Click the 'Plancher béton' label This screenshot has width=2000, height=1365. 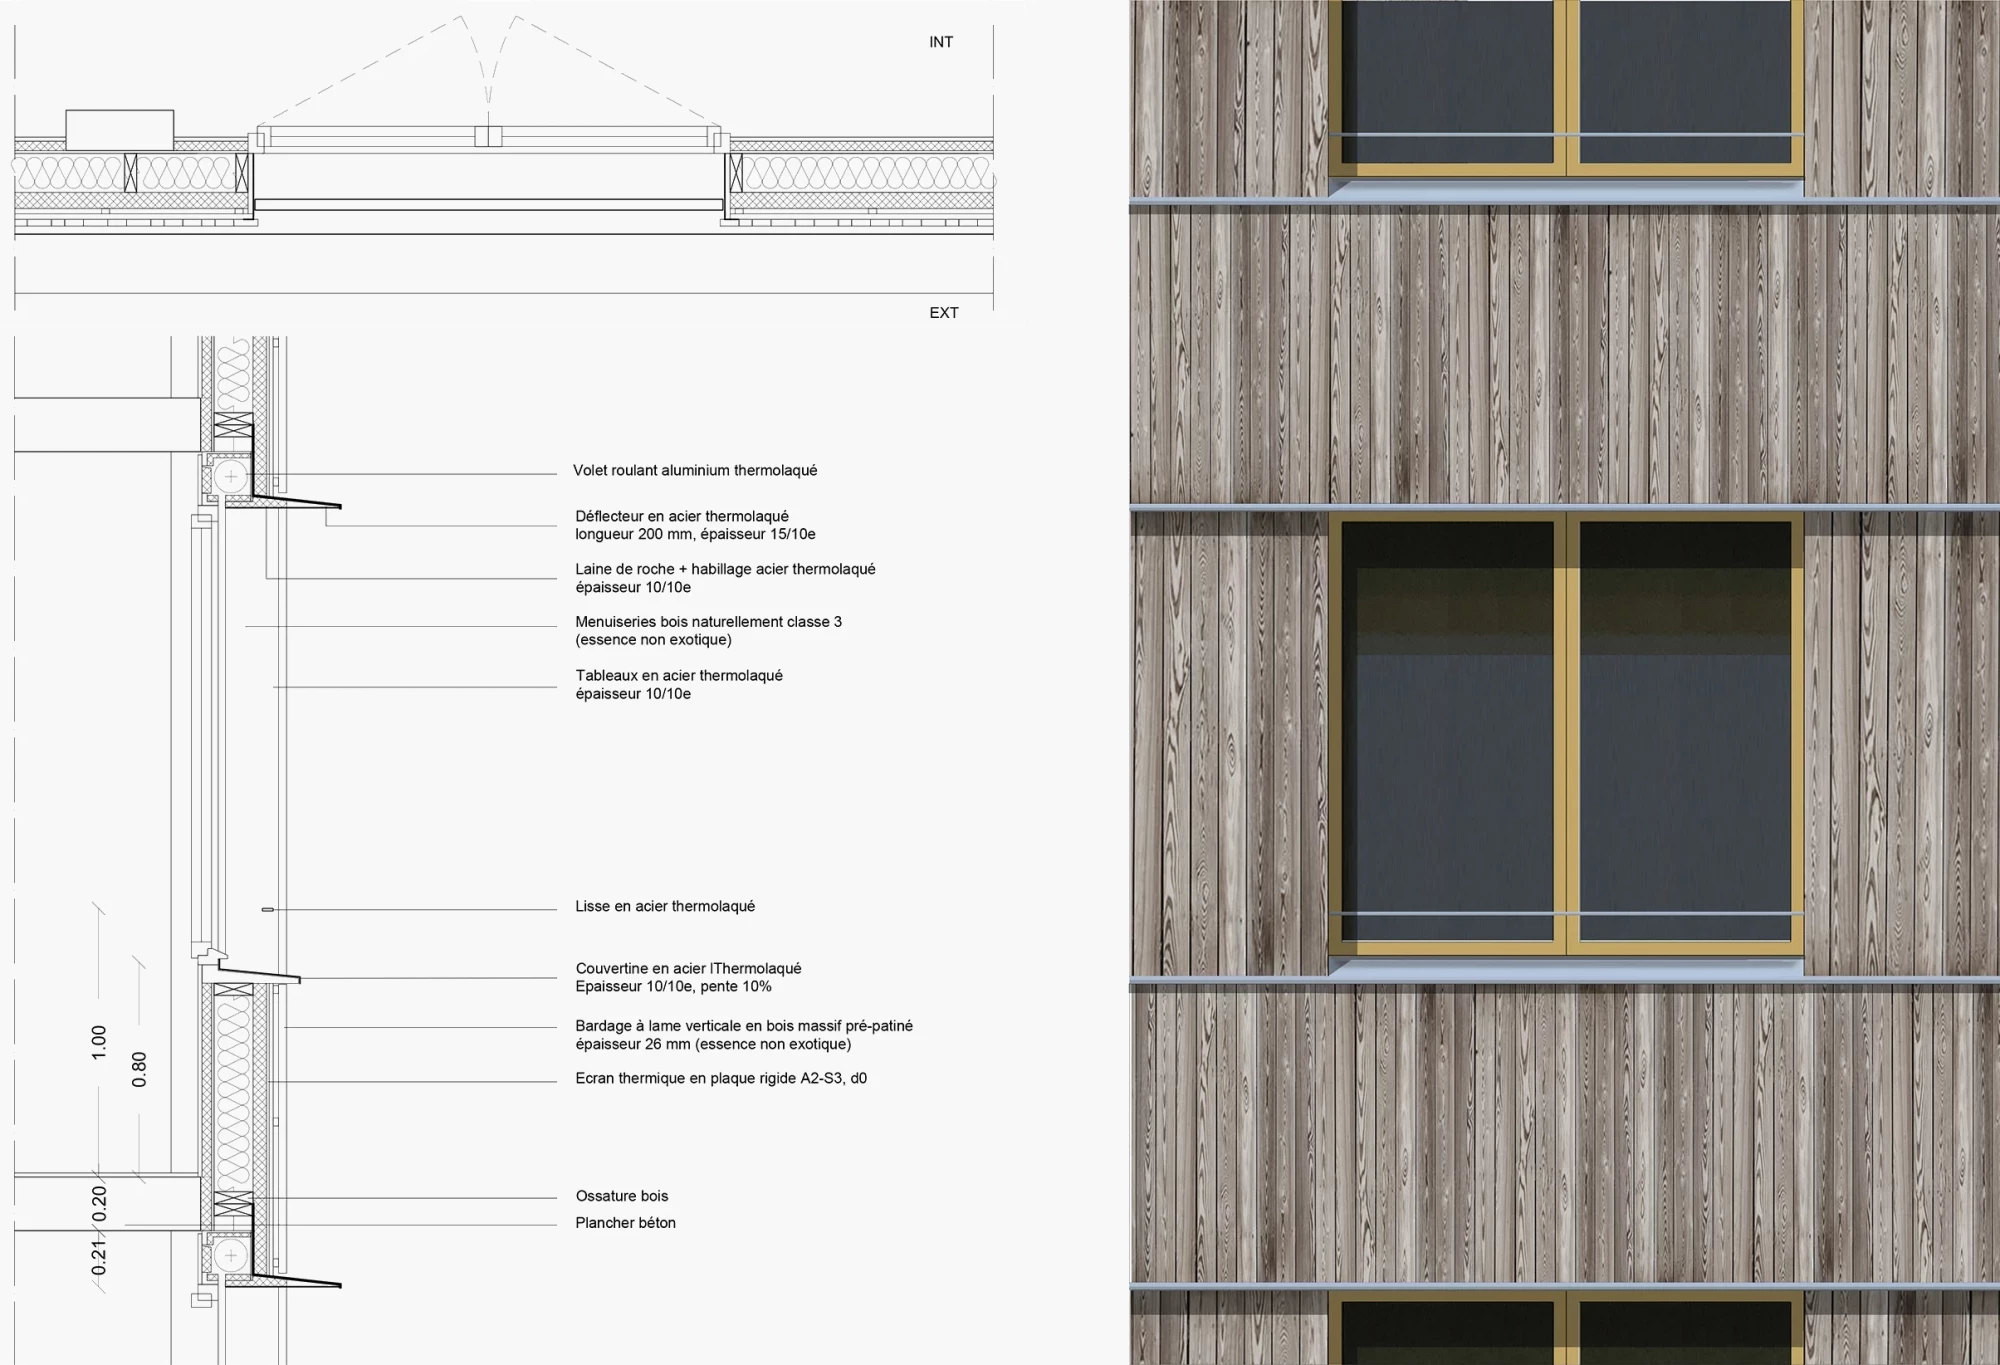[625, 1223]
